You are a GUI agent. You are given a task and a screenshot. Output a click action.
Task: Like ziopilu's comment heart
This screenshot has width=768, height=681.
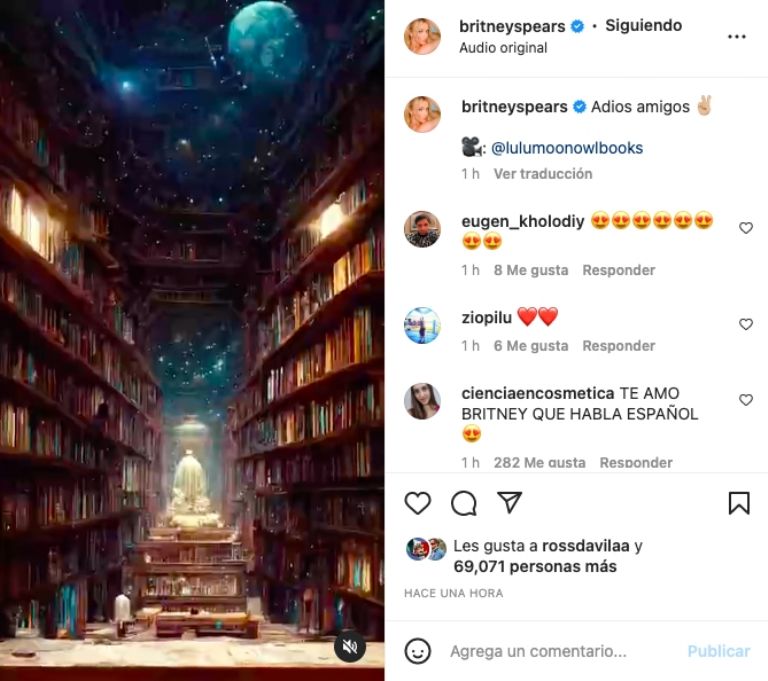(745, 324)
